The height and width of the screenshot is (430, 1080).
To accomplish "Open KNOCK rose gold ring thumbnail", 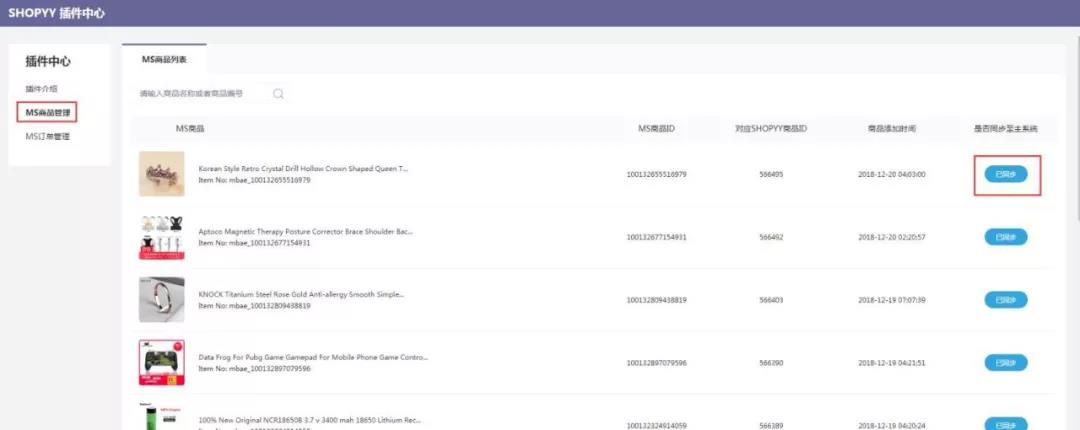I will tap(162, 300).
